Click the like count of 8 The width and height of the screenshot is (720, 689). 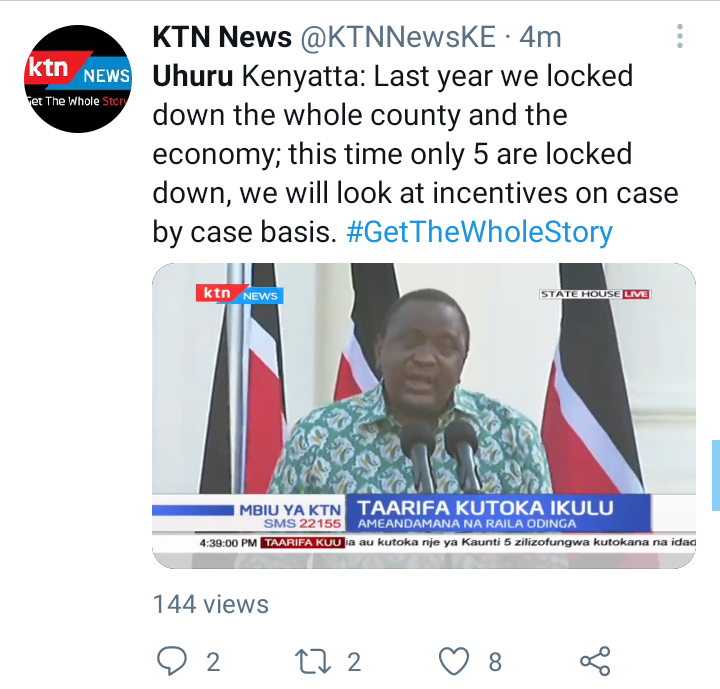click(x=495, y=662)
